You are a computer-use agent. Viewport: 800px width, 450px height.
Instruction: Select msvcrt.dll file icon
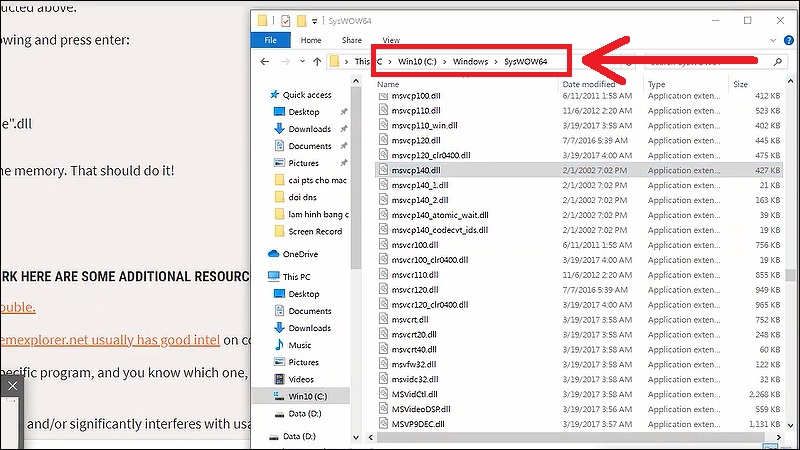[x=384, y=319]
